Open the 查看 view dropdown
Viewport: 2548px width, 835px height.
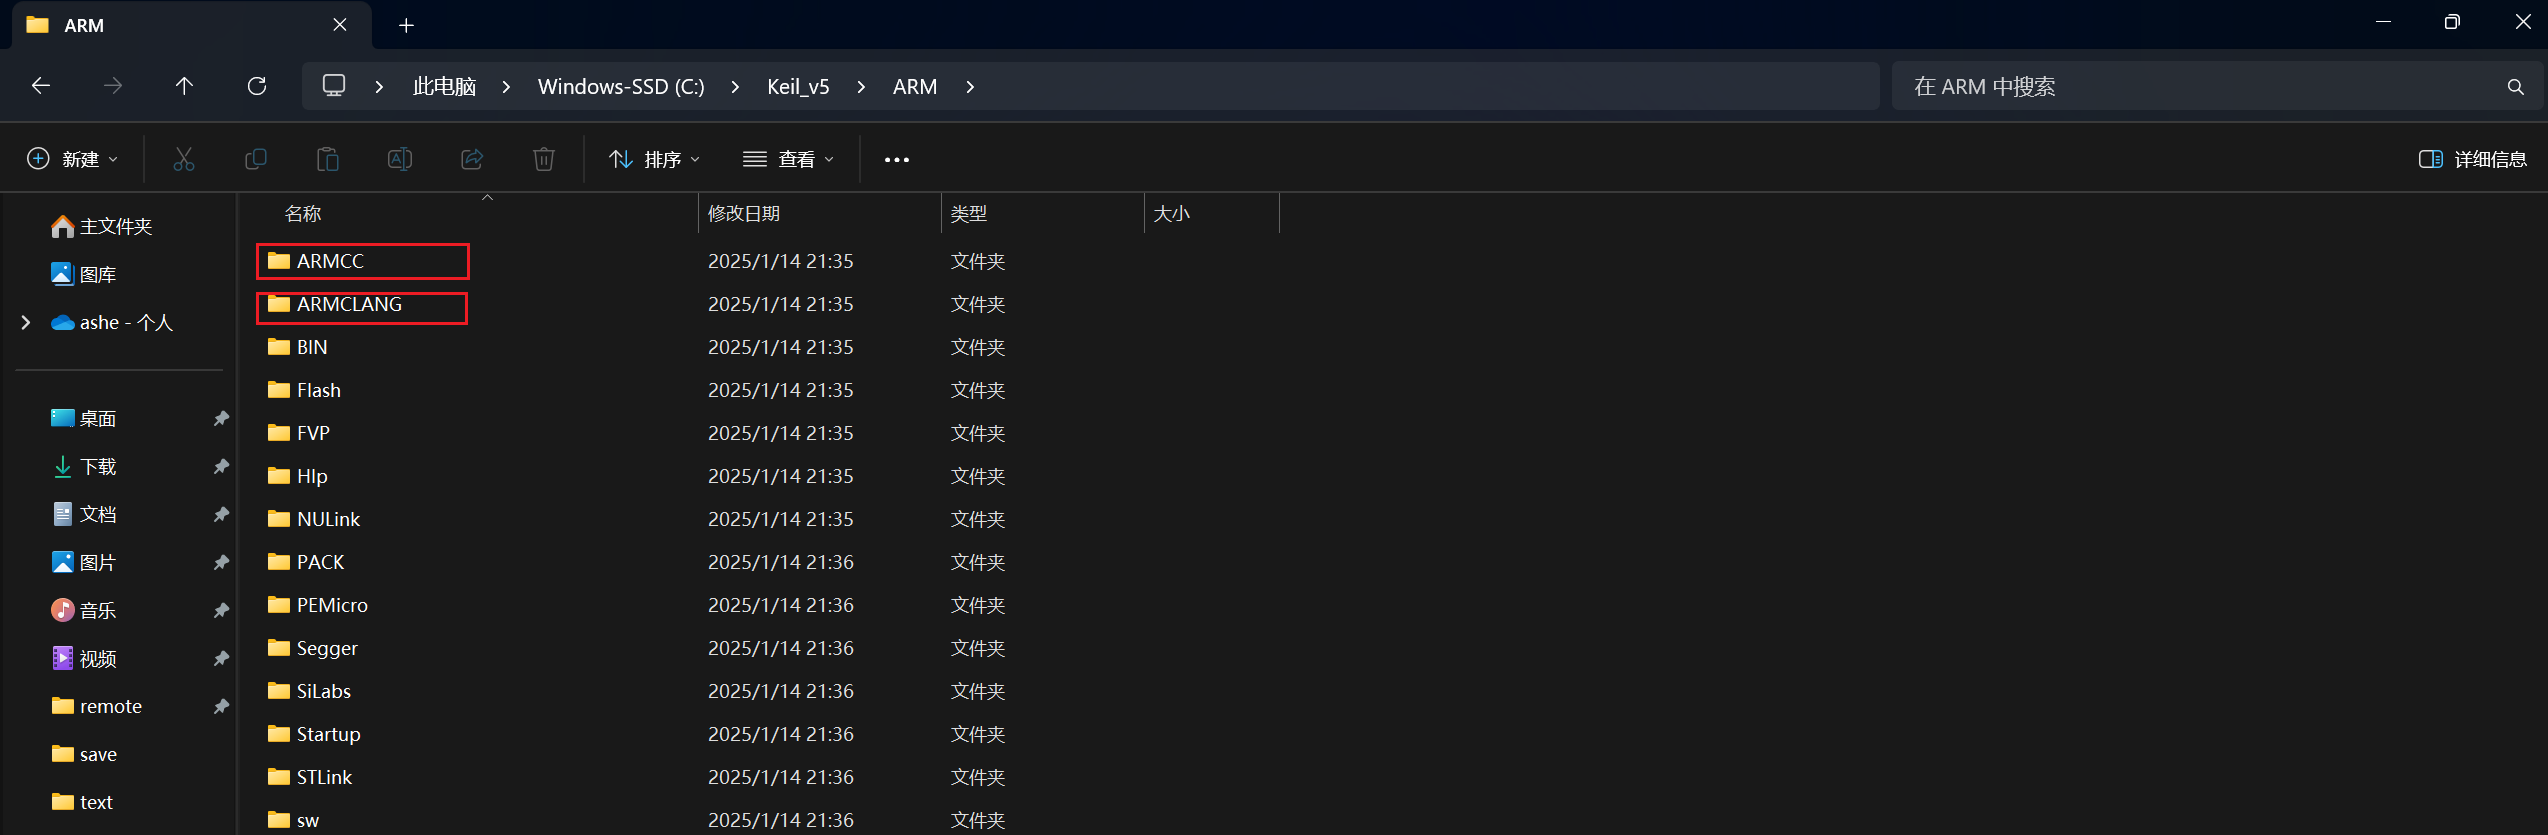(788, 159)
